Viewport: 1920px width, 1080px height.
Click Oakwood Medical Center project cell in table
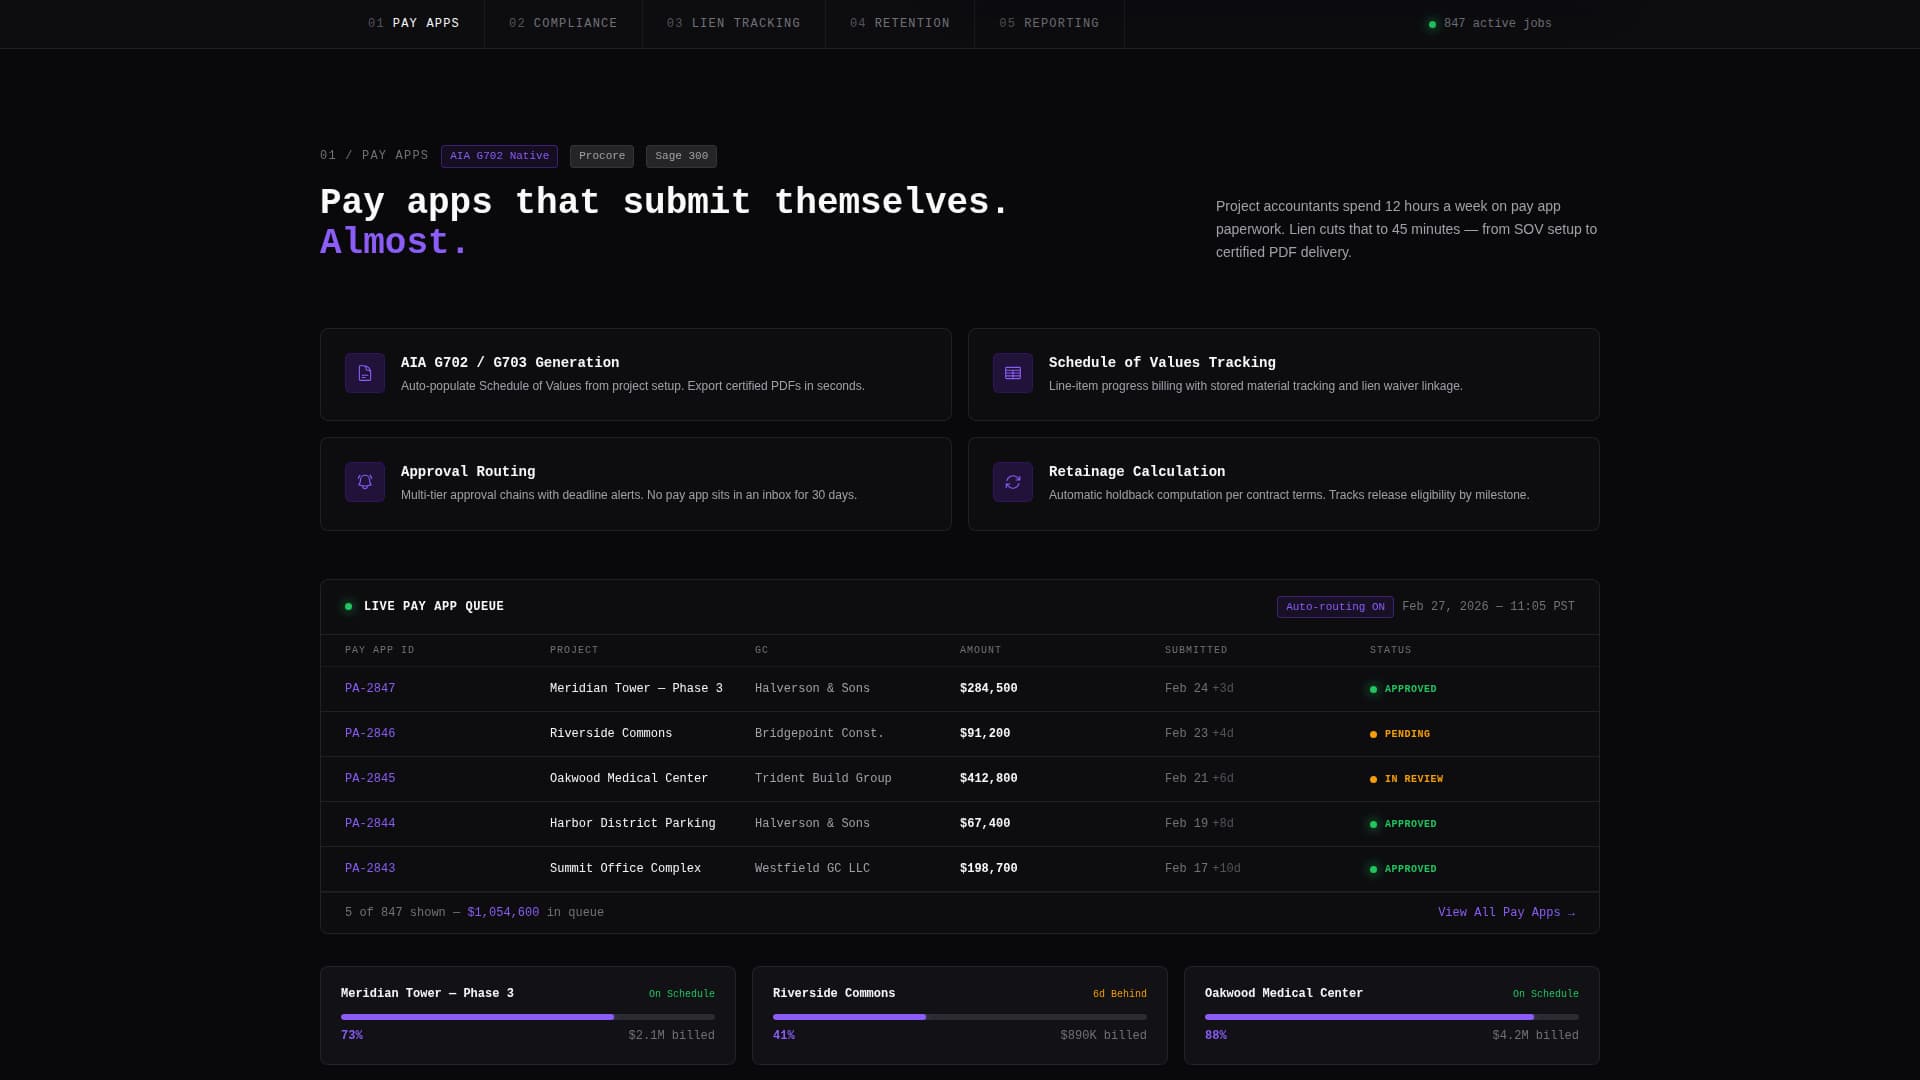[x=629, y=779]
